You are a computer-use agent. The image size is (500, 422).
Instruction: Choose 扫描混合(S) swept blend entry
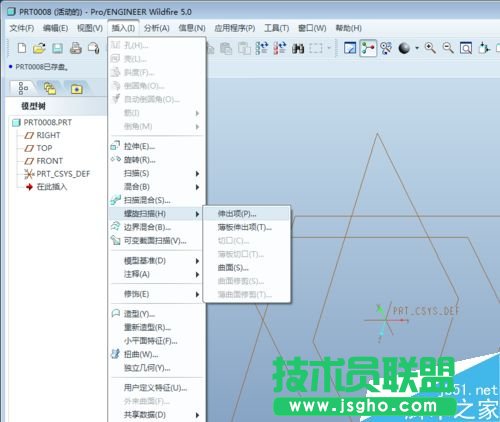tap(156, 200)
